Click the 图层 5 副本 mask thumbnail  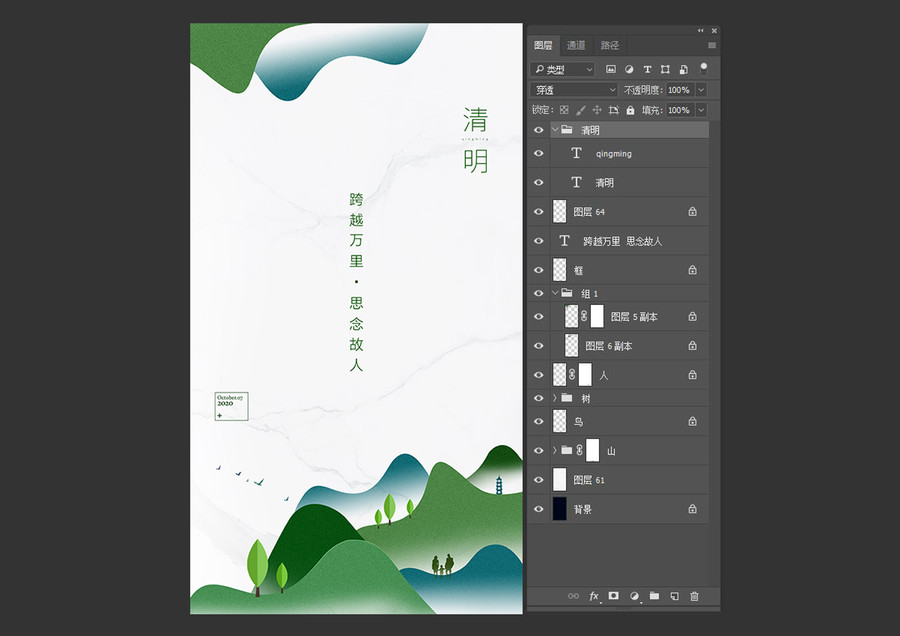pos(597,316)
